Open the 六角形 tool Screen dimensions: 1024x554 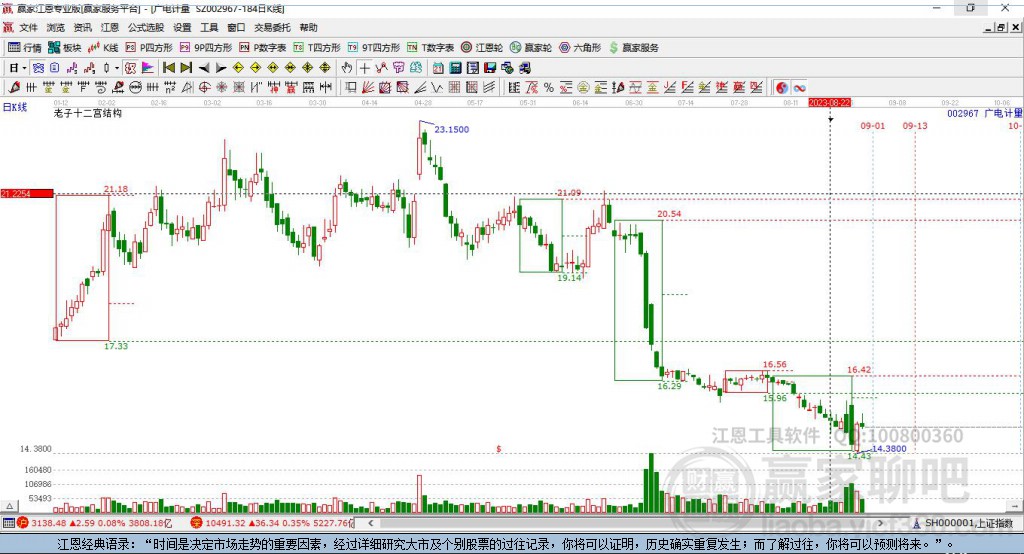coord(580,48)
